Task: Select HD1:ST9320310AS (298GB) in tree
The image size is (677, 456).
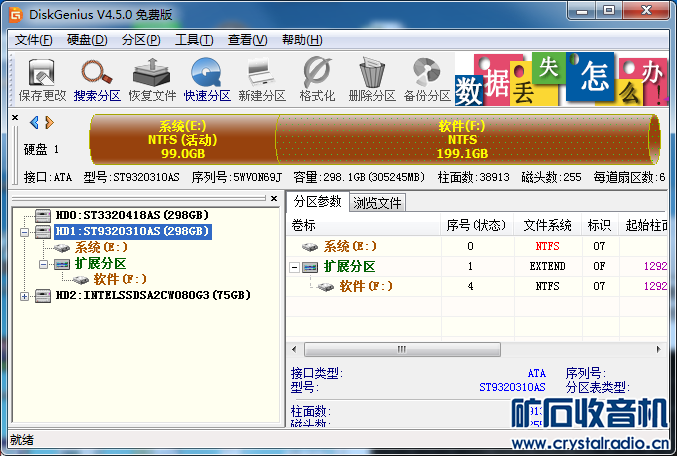Action: click(x=132, y=231)
